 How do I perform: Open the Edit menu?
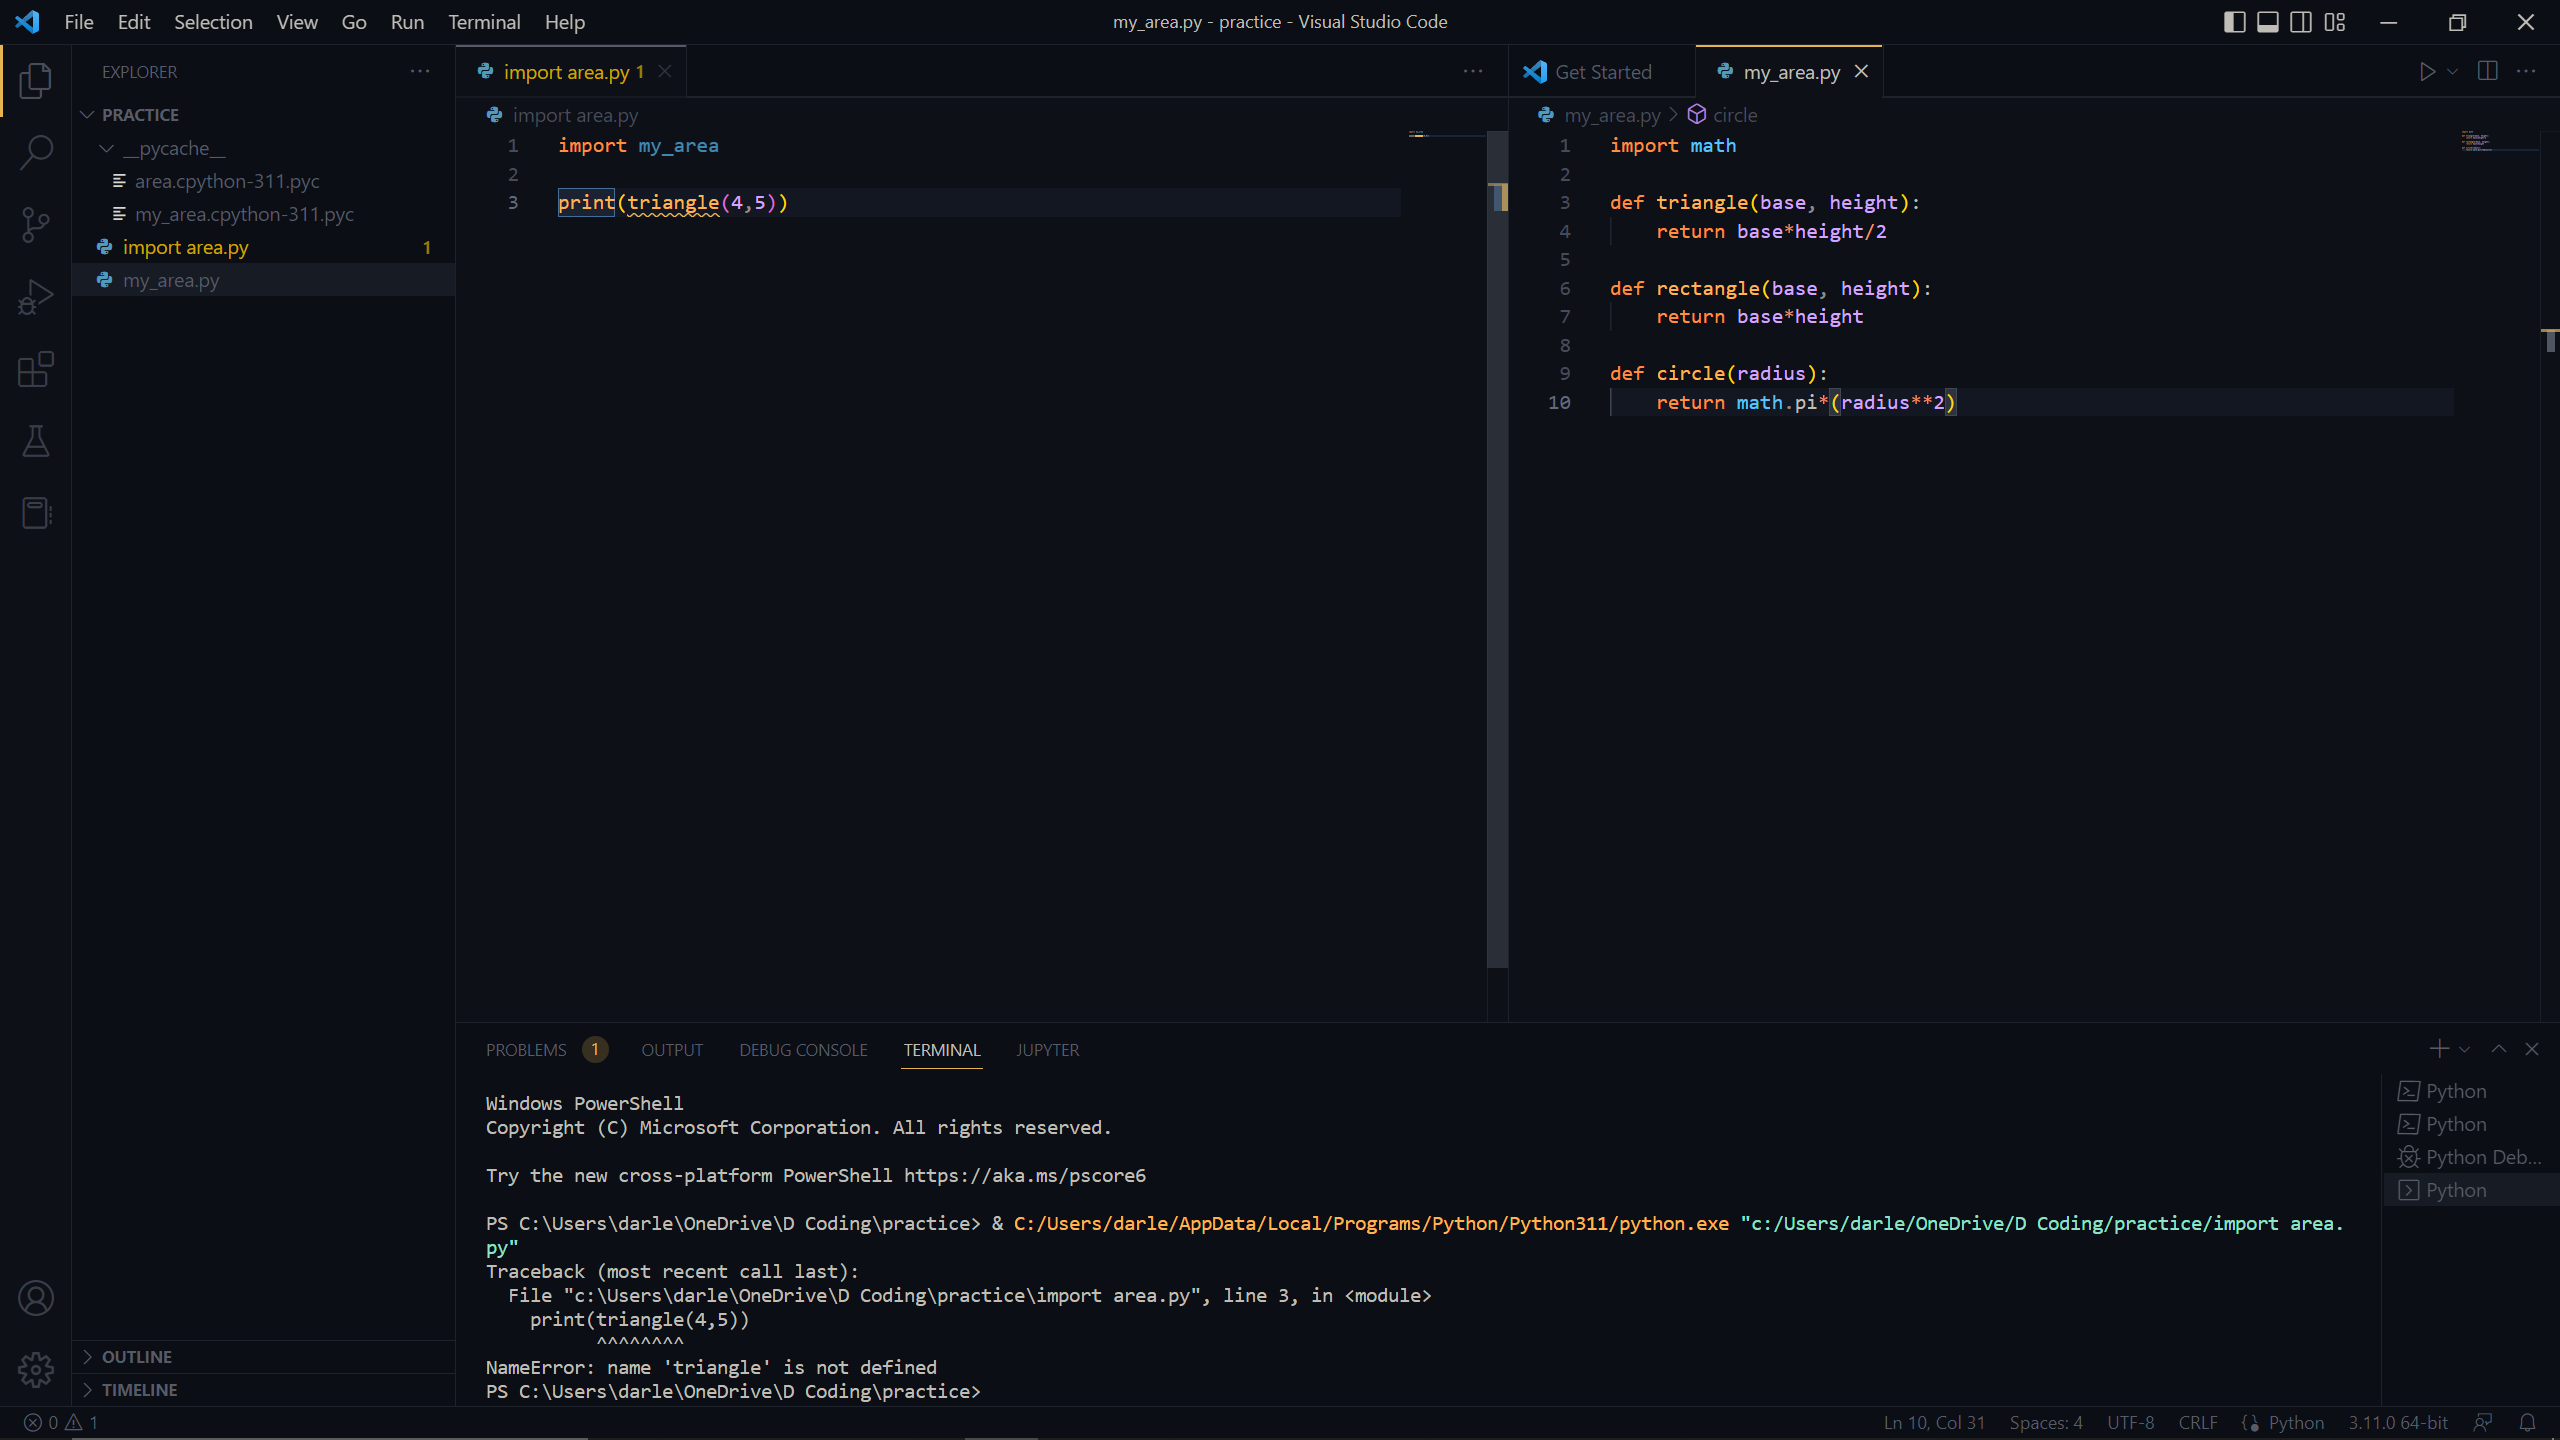(134, 22)
